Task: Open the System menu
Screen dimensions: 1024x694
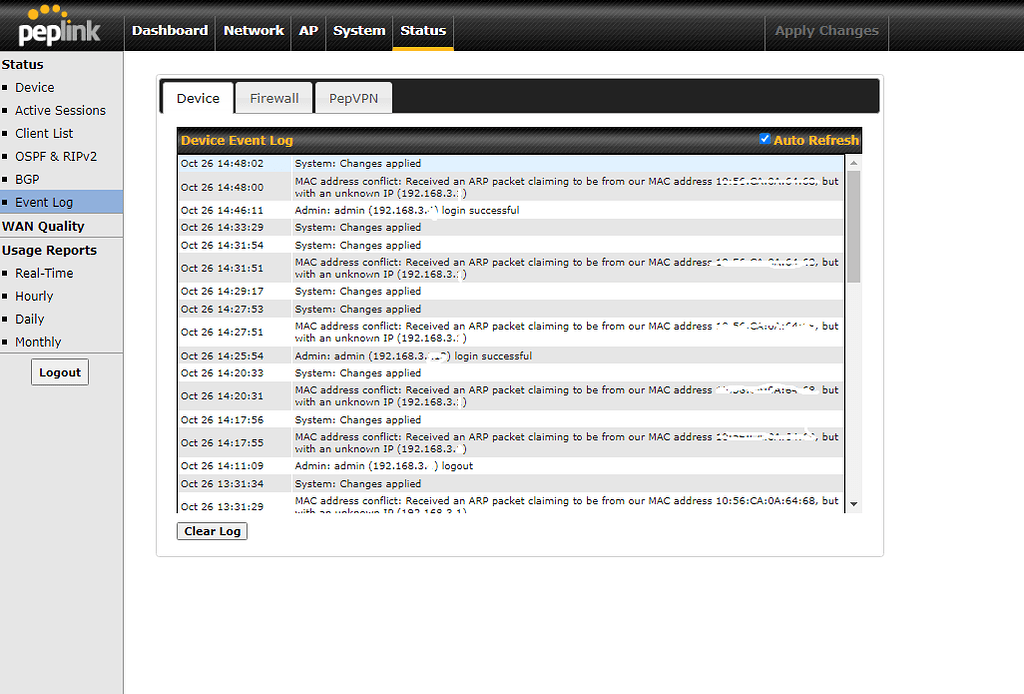Action: pos(359,31)
